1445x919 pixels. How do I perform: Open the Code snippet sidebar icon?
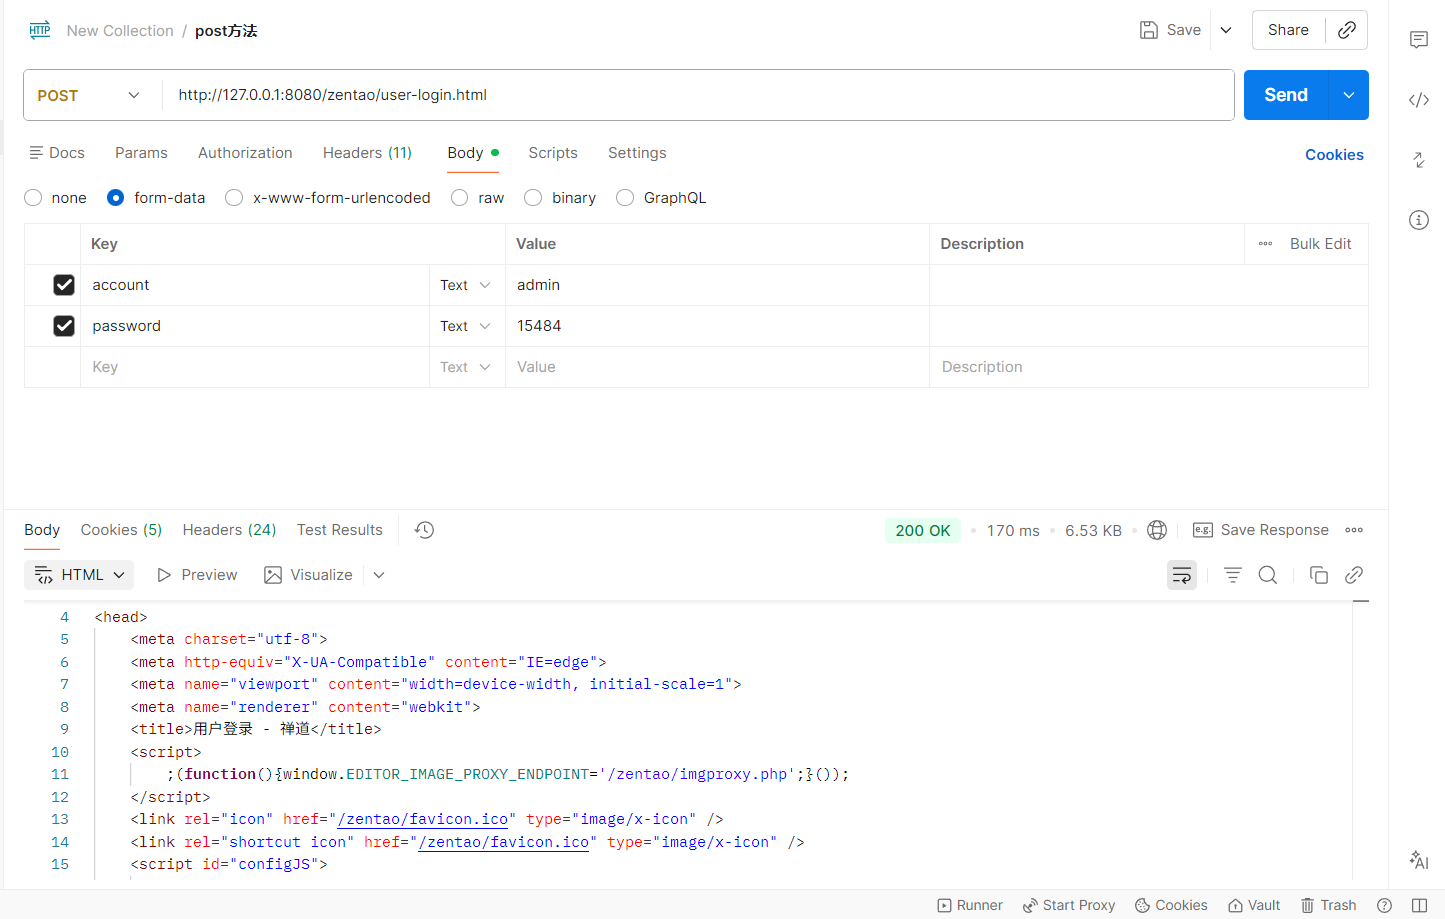point(1418,100)
